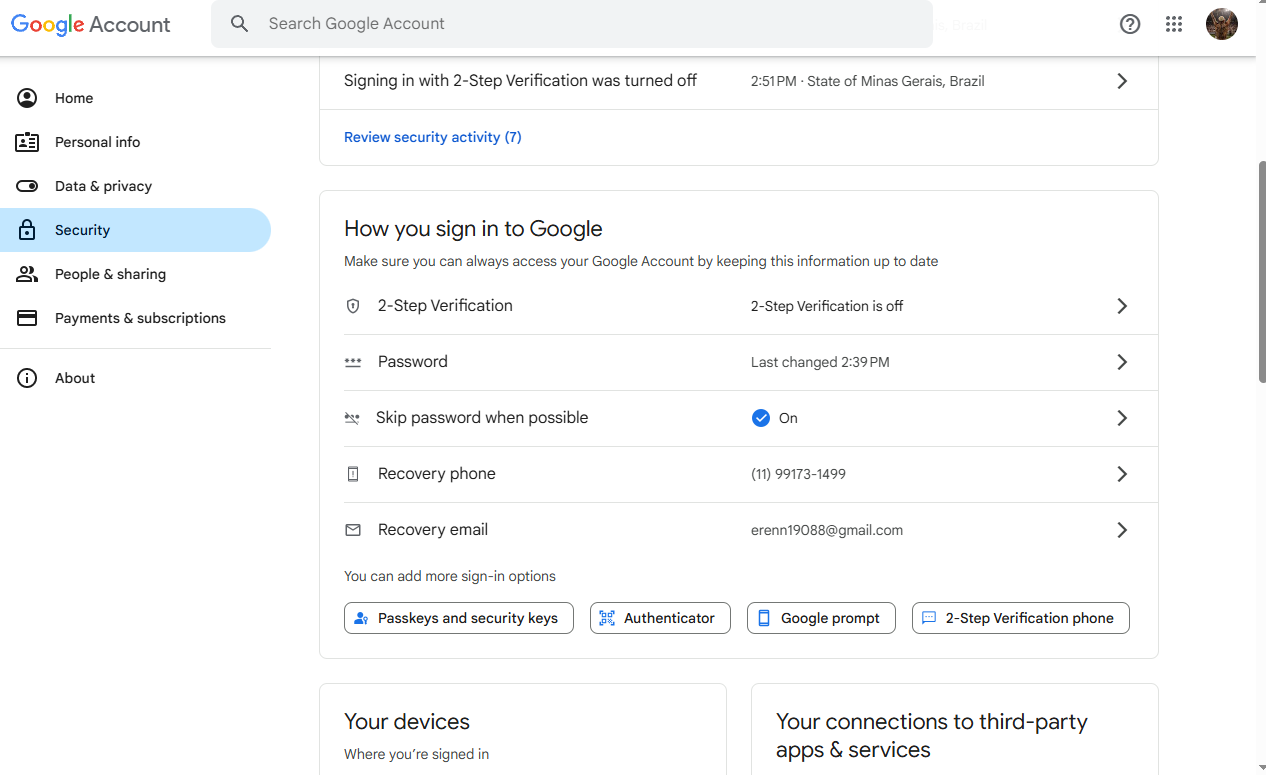Click the "Your devices" card heading
This screenshot has height=775, width=1266.
pyautogui.click(x=407, y=722)
